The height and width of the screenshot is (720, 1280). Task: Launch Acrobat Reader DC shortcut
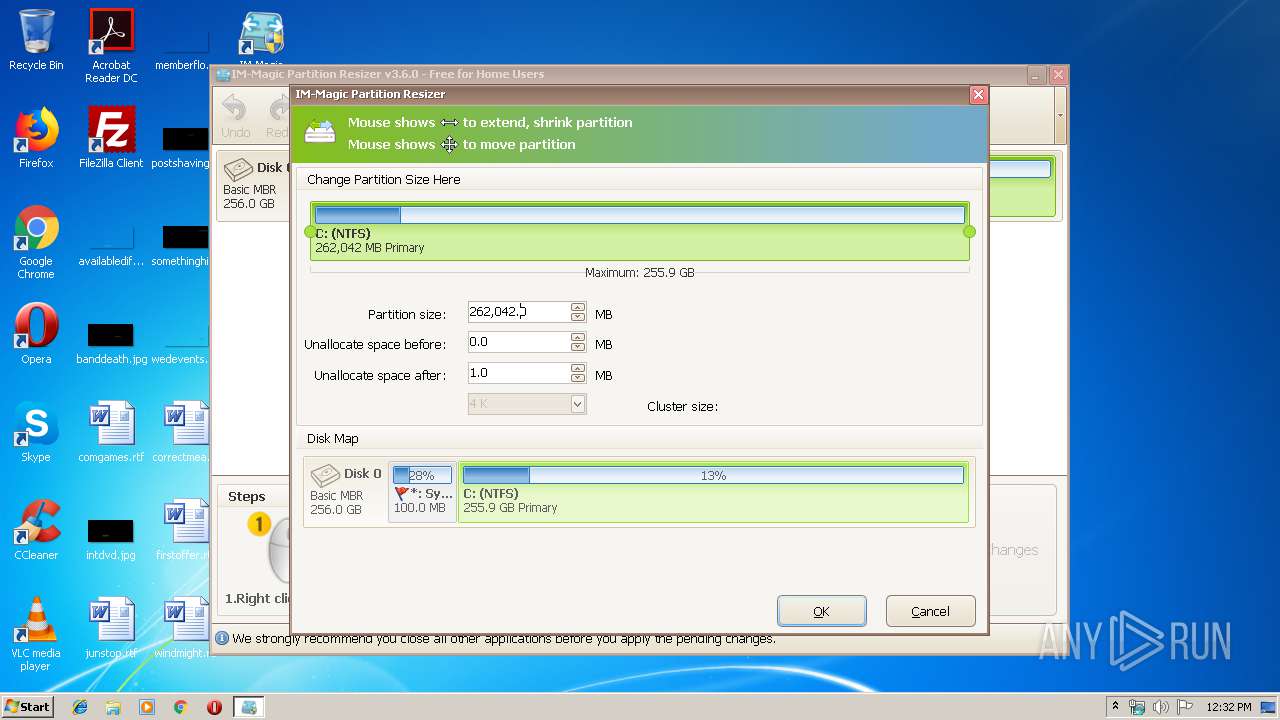tap(111, 46)
